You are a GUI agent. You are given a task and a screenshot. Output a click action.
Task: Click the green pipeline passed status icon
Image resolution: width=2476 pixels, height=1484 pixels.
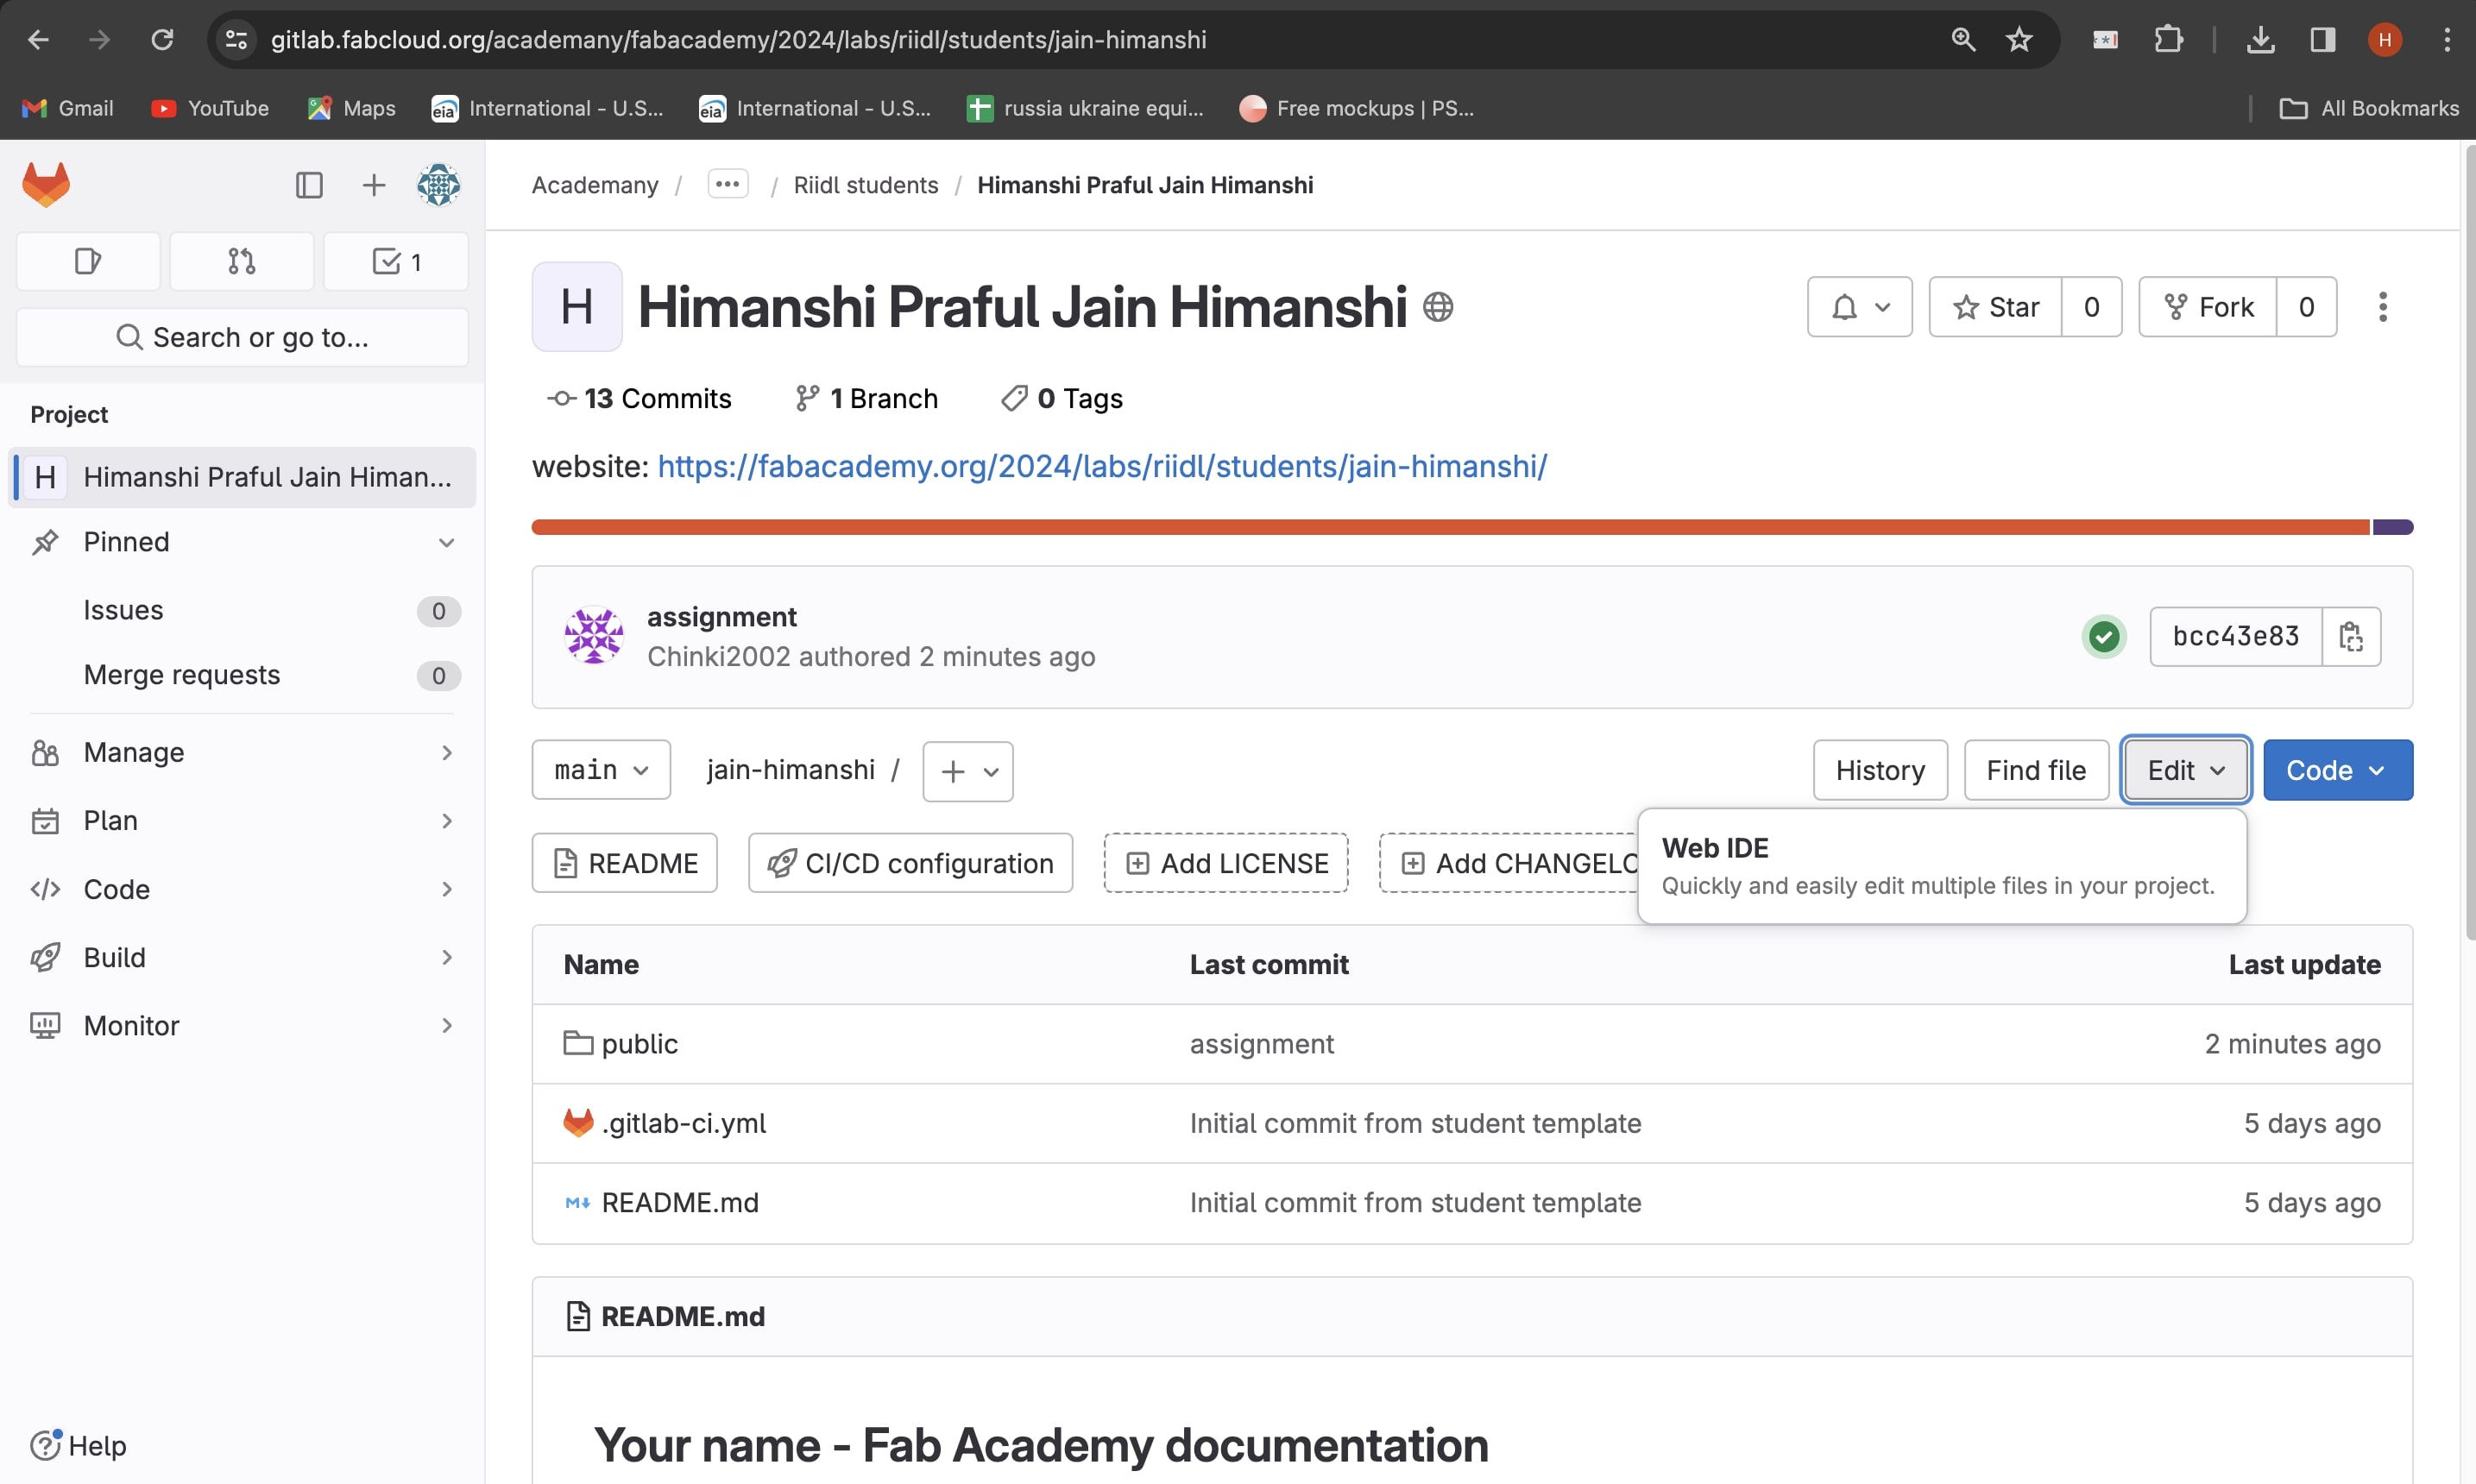pos(2104,636)
